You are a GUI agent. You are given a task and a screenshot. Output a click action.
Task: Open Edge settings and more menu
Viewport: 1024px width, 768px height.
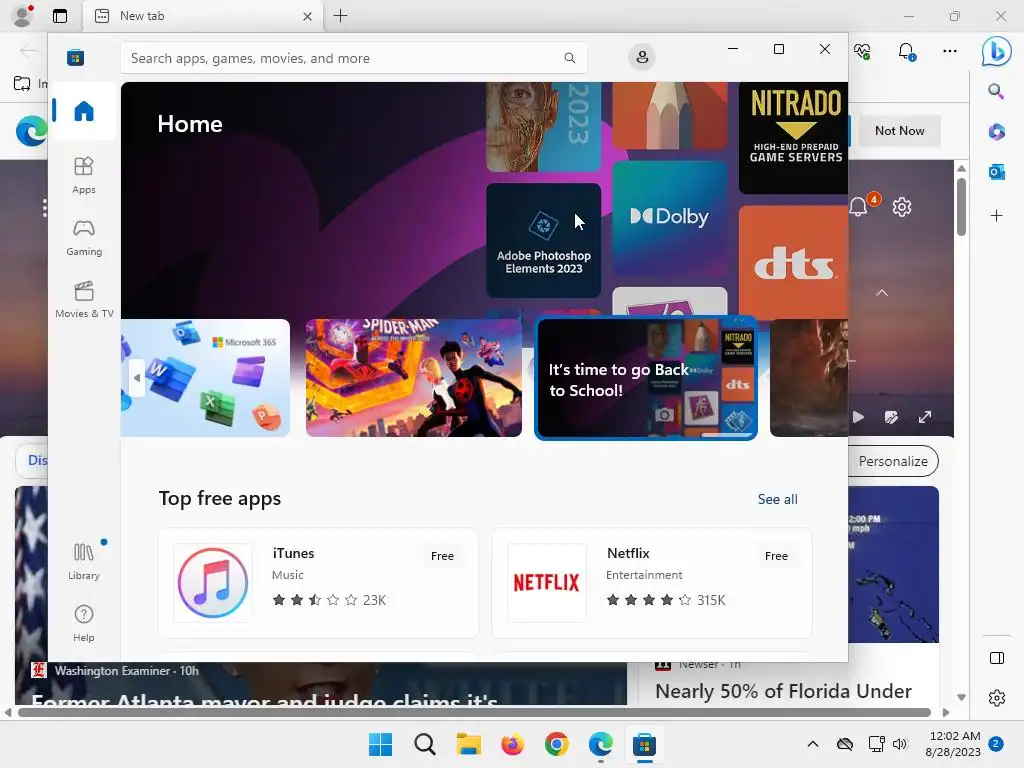click(x=950, y=51)
